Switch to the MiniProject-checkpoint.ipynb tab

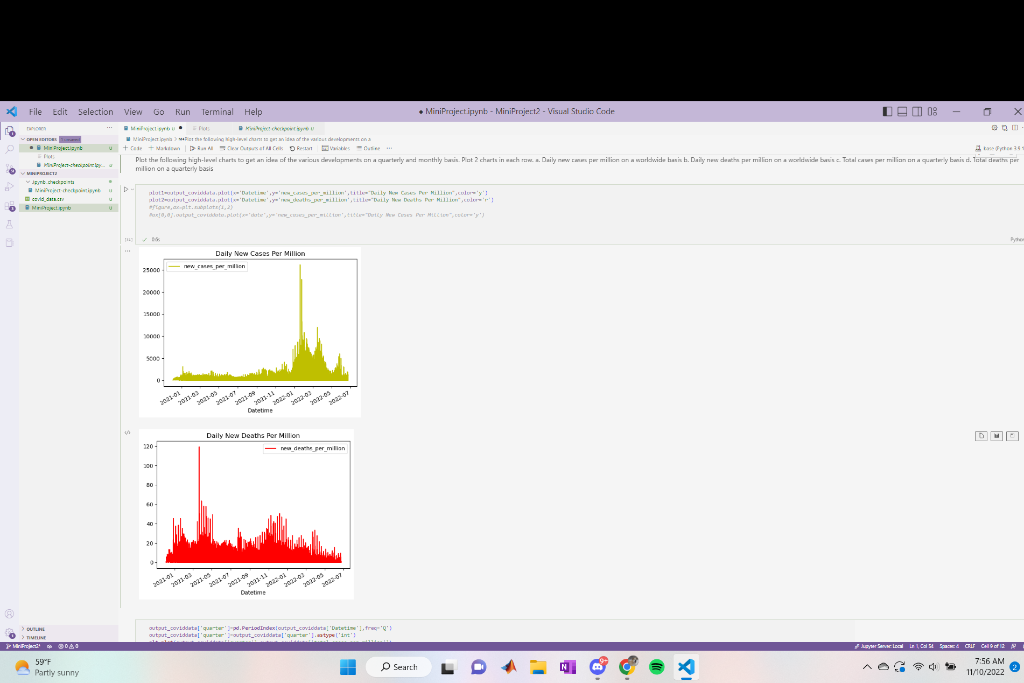point(276,129)
